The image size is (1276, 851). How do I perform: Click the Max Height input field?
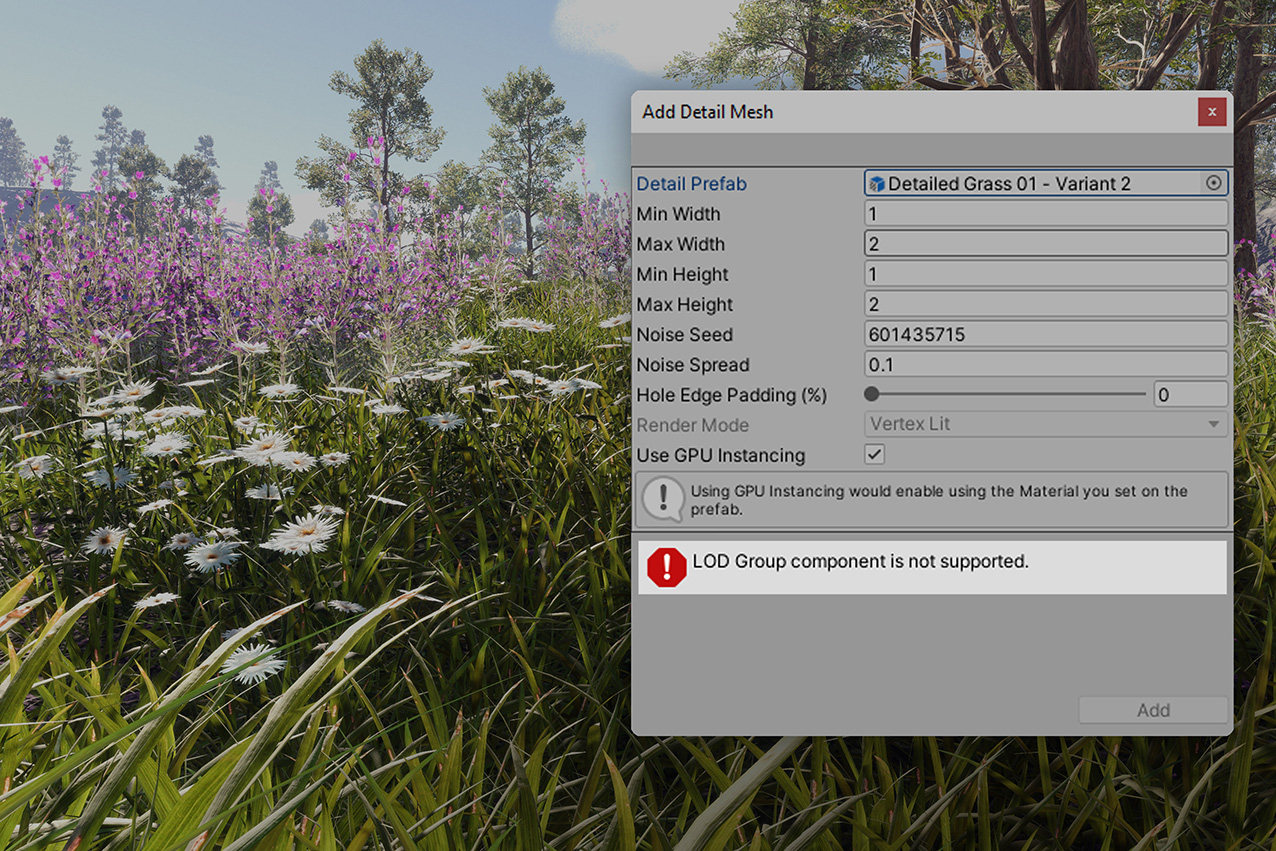point(1045,304)
